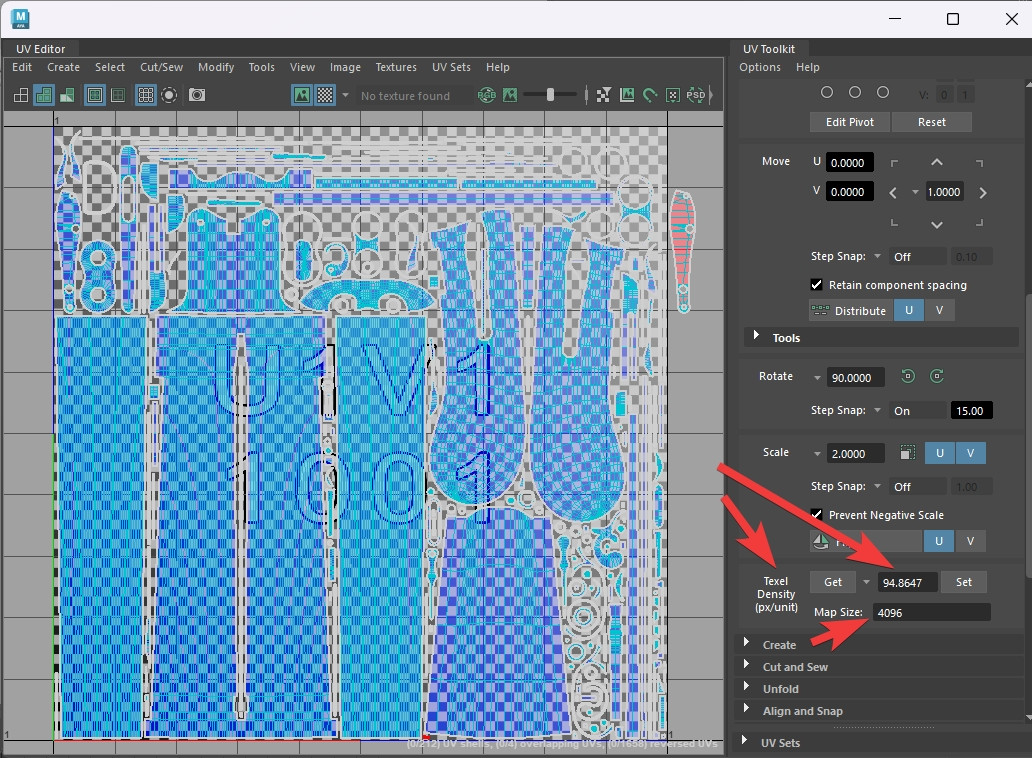Click the texel density 94.8647 field
This screenshot has width=1032, height=758.
tap(908, 583)
